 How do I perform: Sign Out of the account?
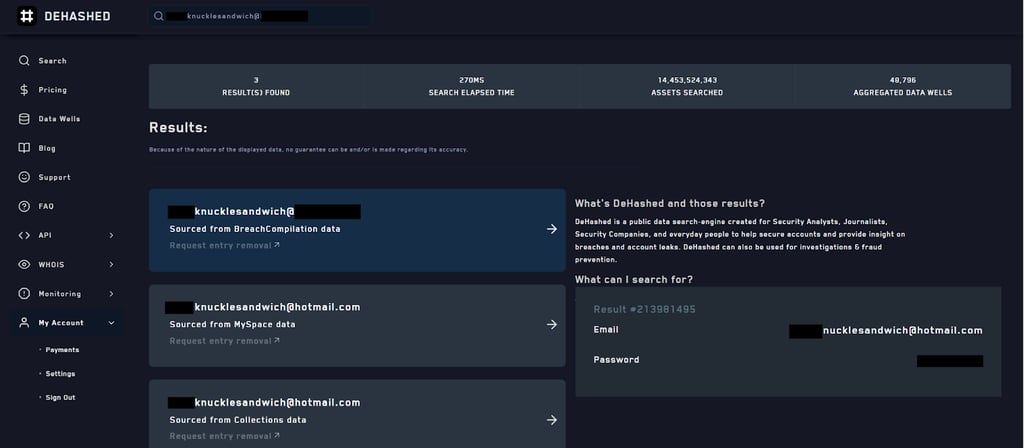[60, 398]
